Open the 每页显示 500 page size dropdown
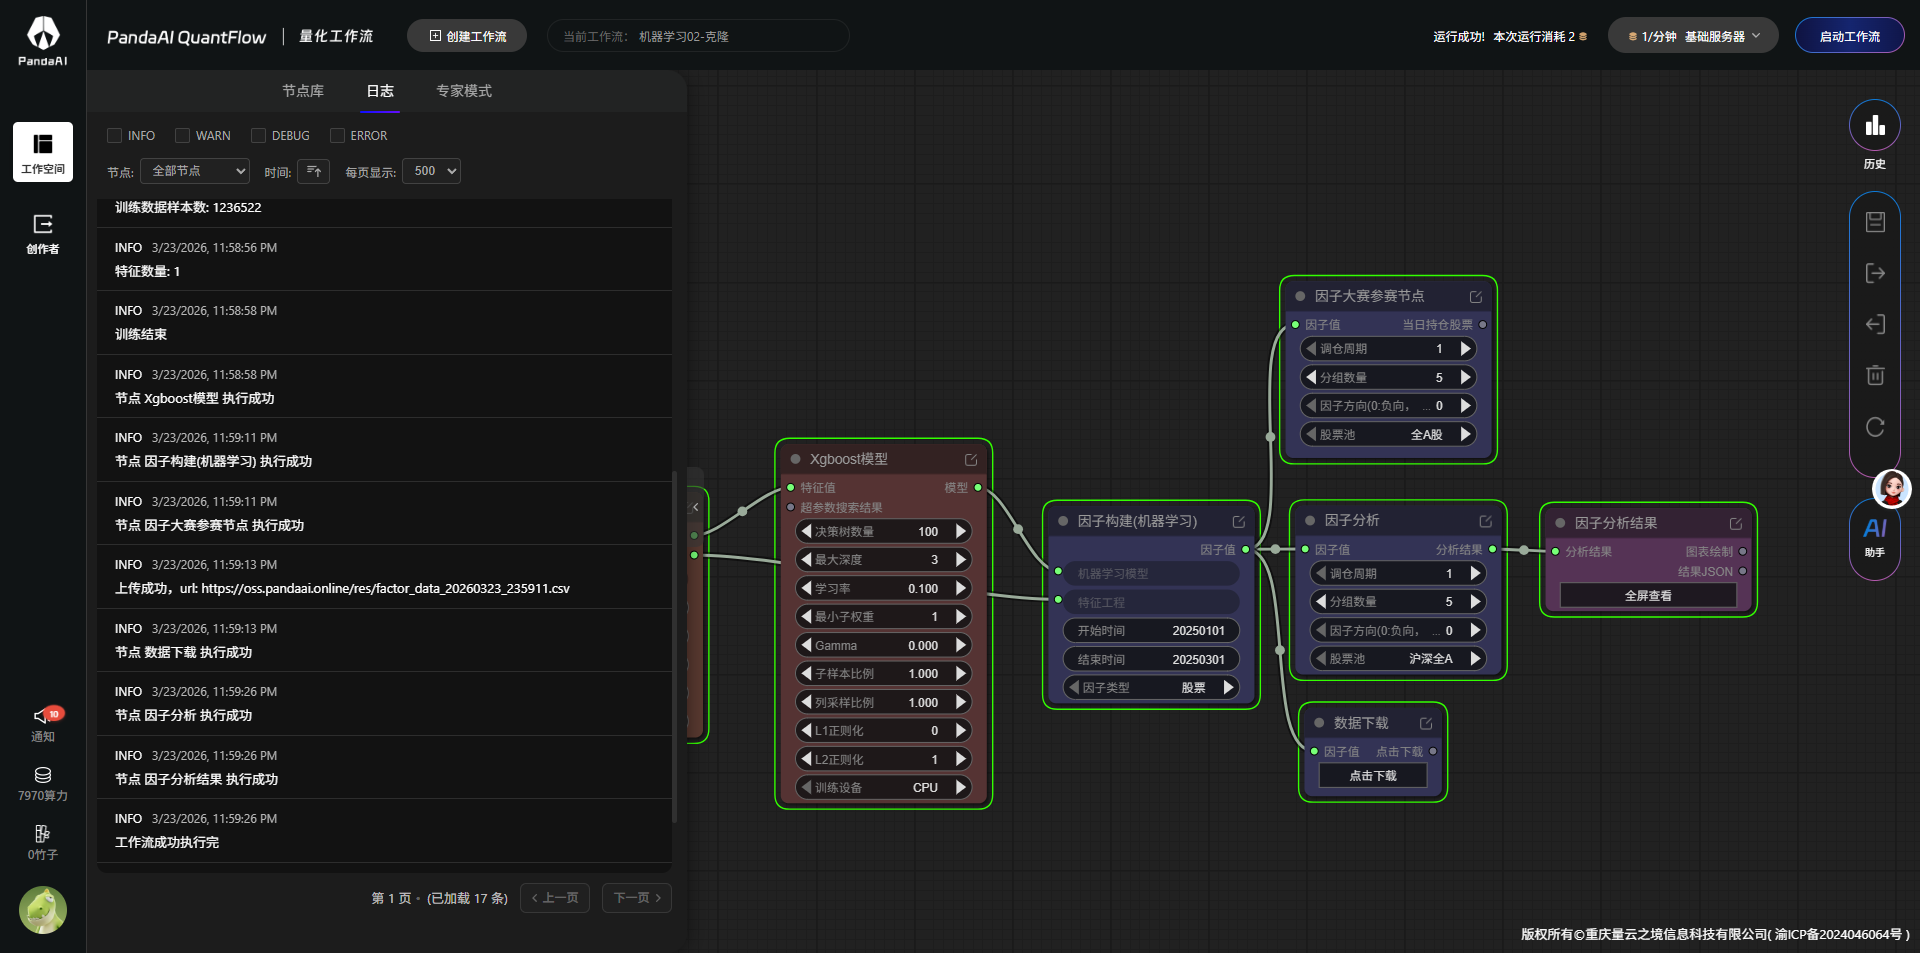 point(431,171)
